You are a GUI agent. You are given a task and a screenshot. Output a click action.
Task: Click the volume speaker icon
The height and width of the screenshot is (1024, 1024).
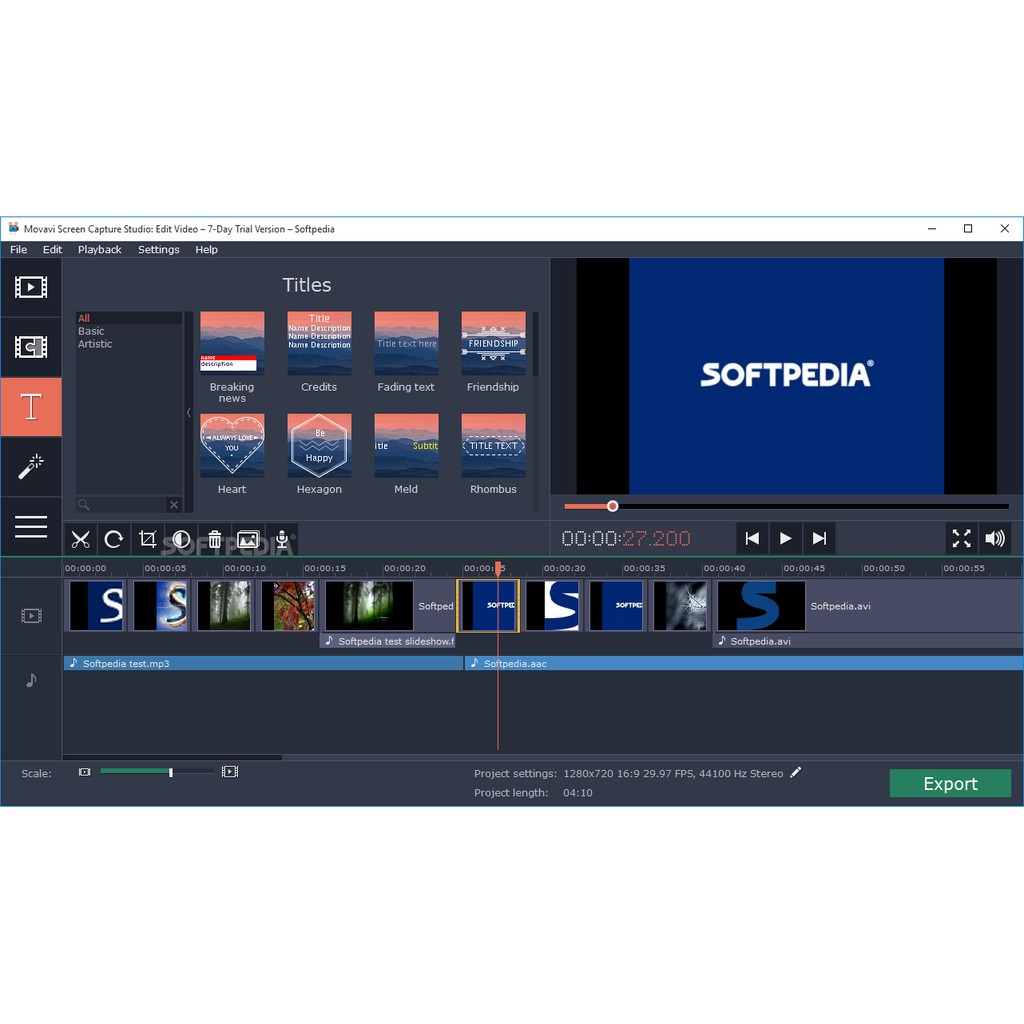pyautogui.click(x=995, y=539)
